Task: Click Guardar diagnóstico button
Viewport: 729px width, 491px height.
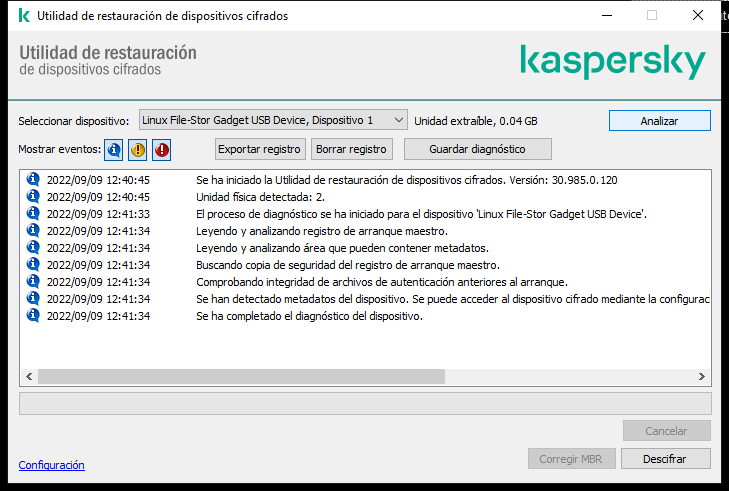Action: pyautogui.click(x=476, y=149)
